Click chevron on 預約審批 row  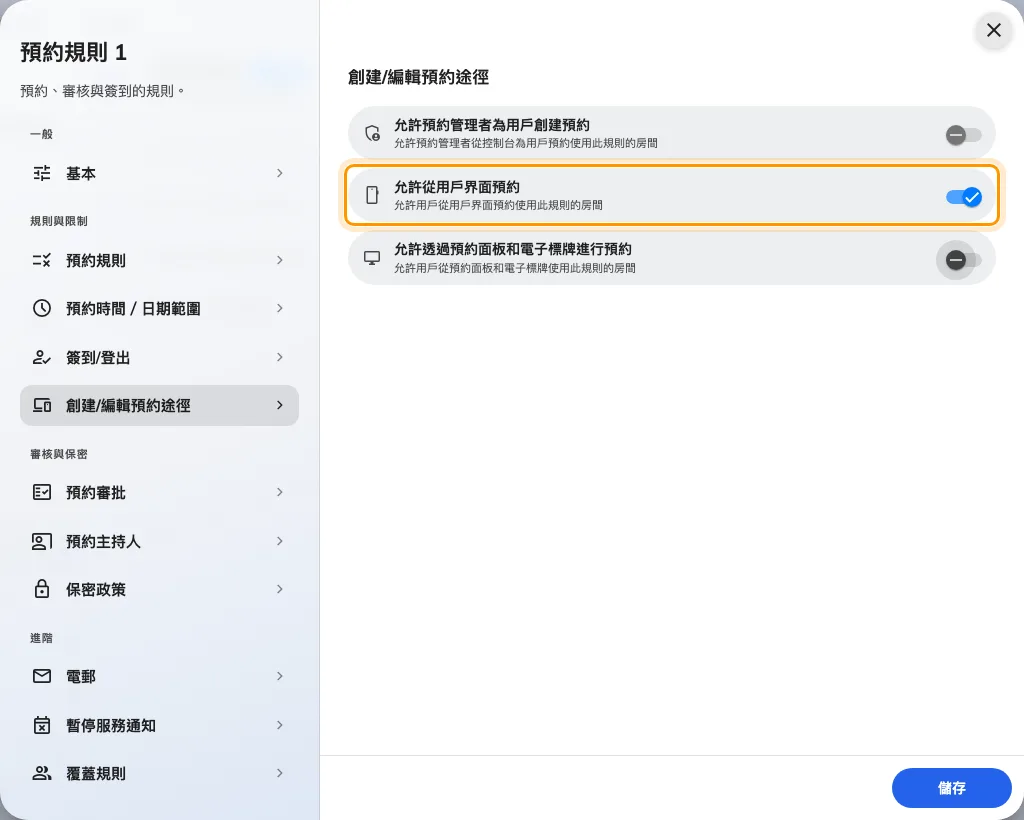click(280, 492)
